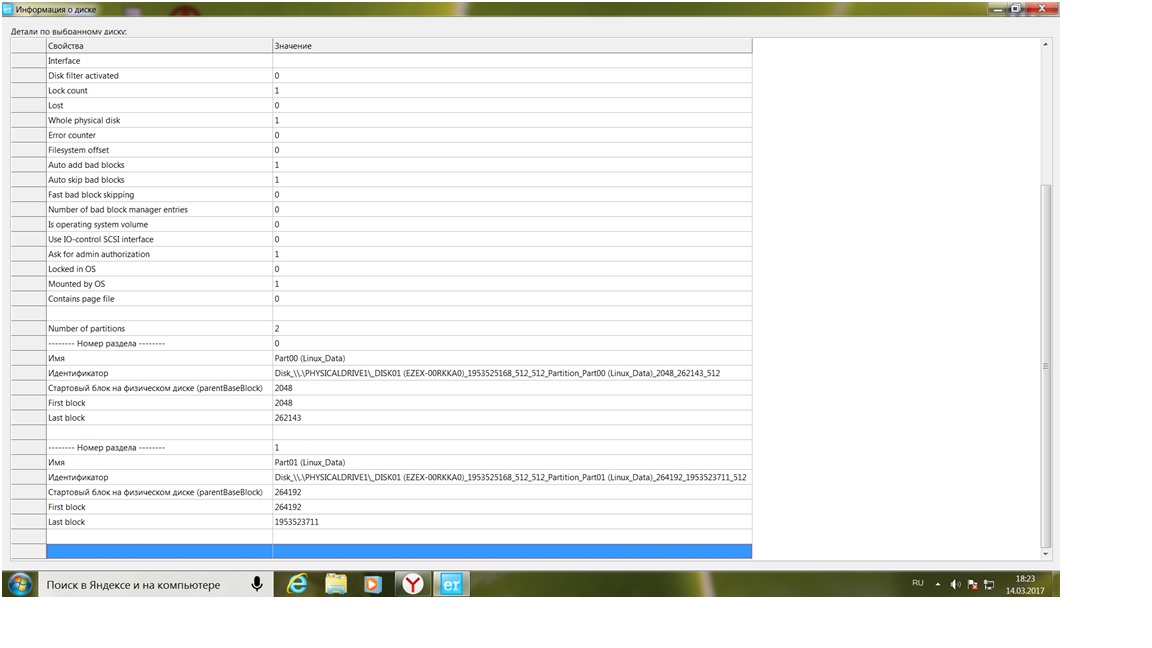The width and height of the screenshot is (1152, 648).
Task: Click the scrollbar down arrow
Action: [1046, 553]
